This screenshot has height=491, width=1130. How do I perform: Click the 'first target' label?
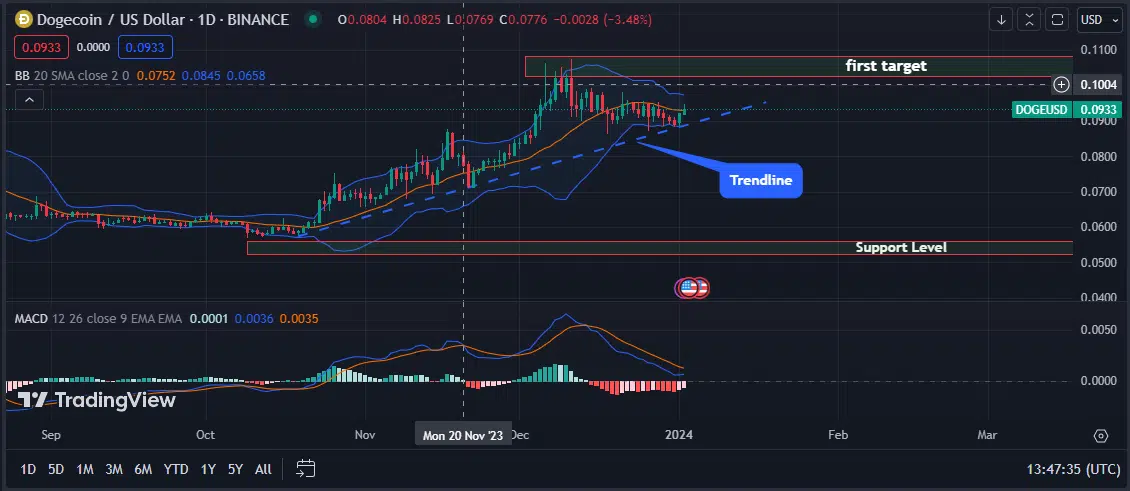tap(886, 66)
